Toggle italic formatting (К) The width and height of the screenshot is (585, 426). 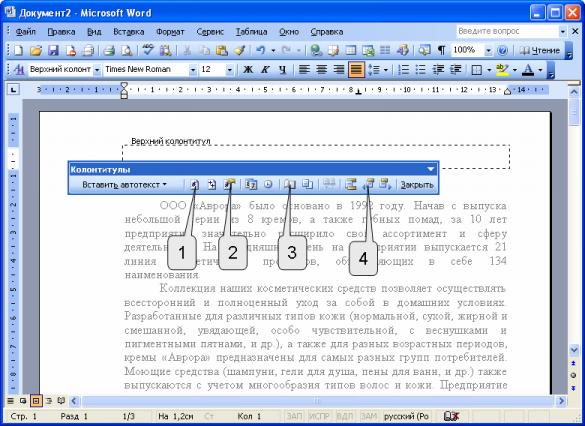pos(265,70)
